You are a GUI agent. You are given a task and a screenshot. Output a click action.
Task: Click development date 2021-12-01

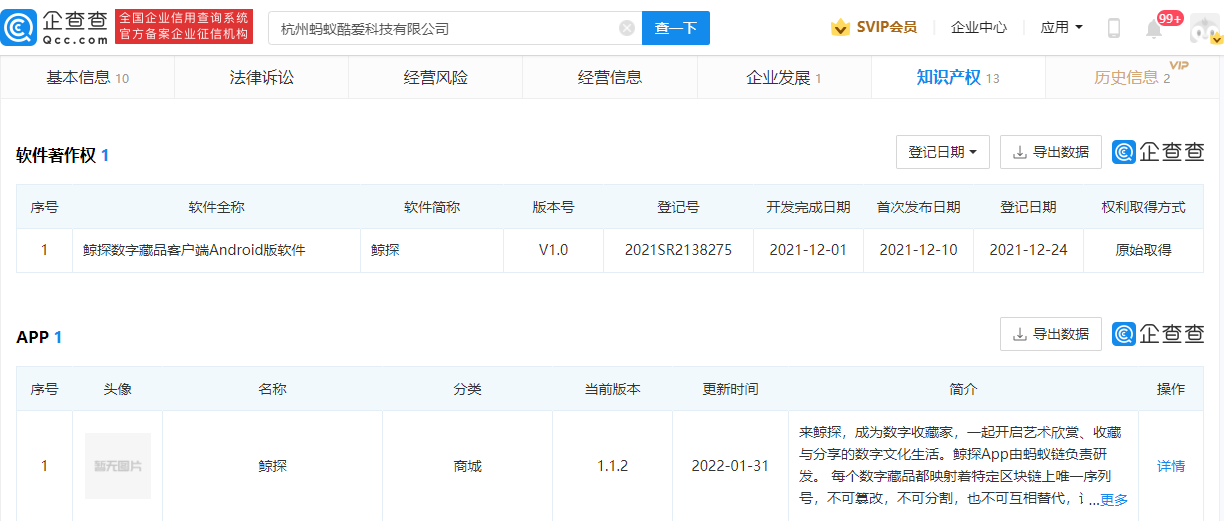pyautogui.click(x=808, y=250)
